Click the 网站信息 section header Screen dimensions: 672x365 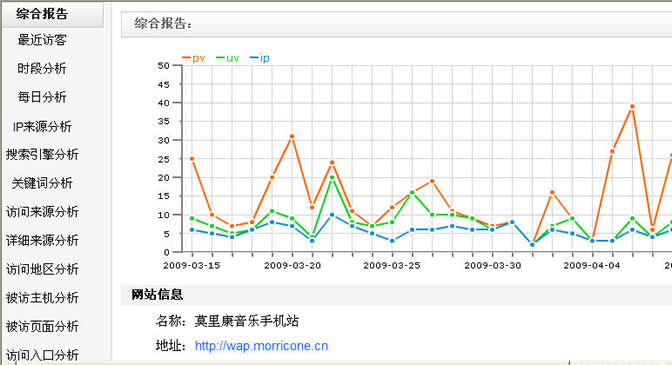coord(157,295)
